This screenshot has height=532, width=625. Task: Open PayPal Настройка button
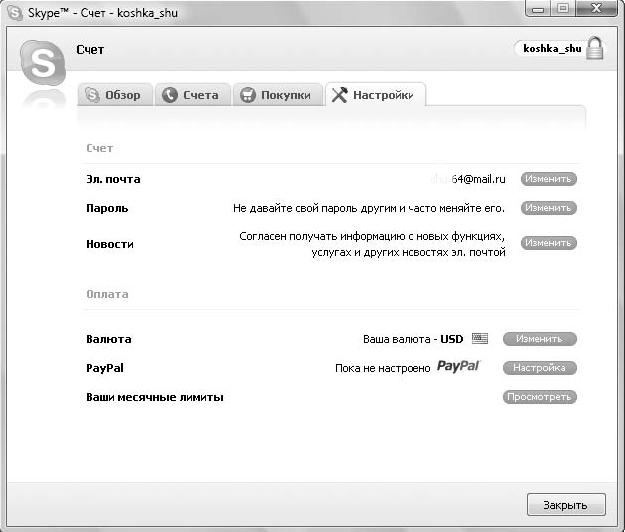[x=539, y=368]
